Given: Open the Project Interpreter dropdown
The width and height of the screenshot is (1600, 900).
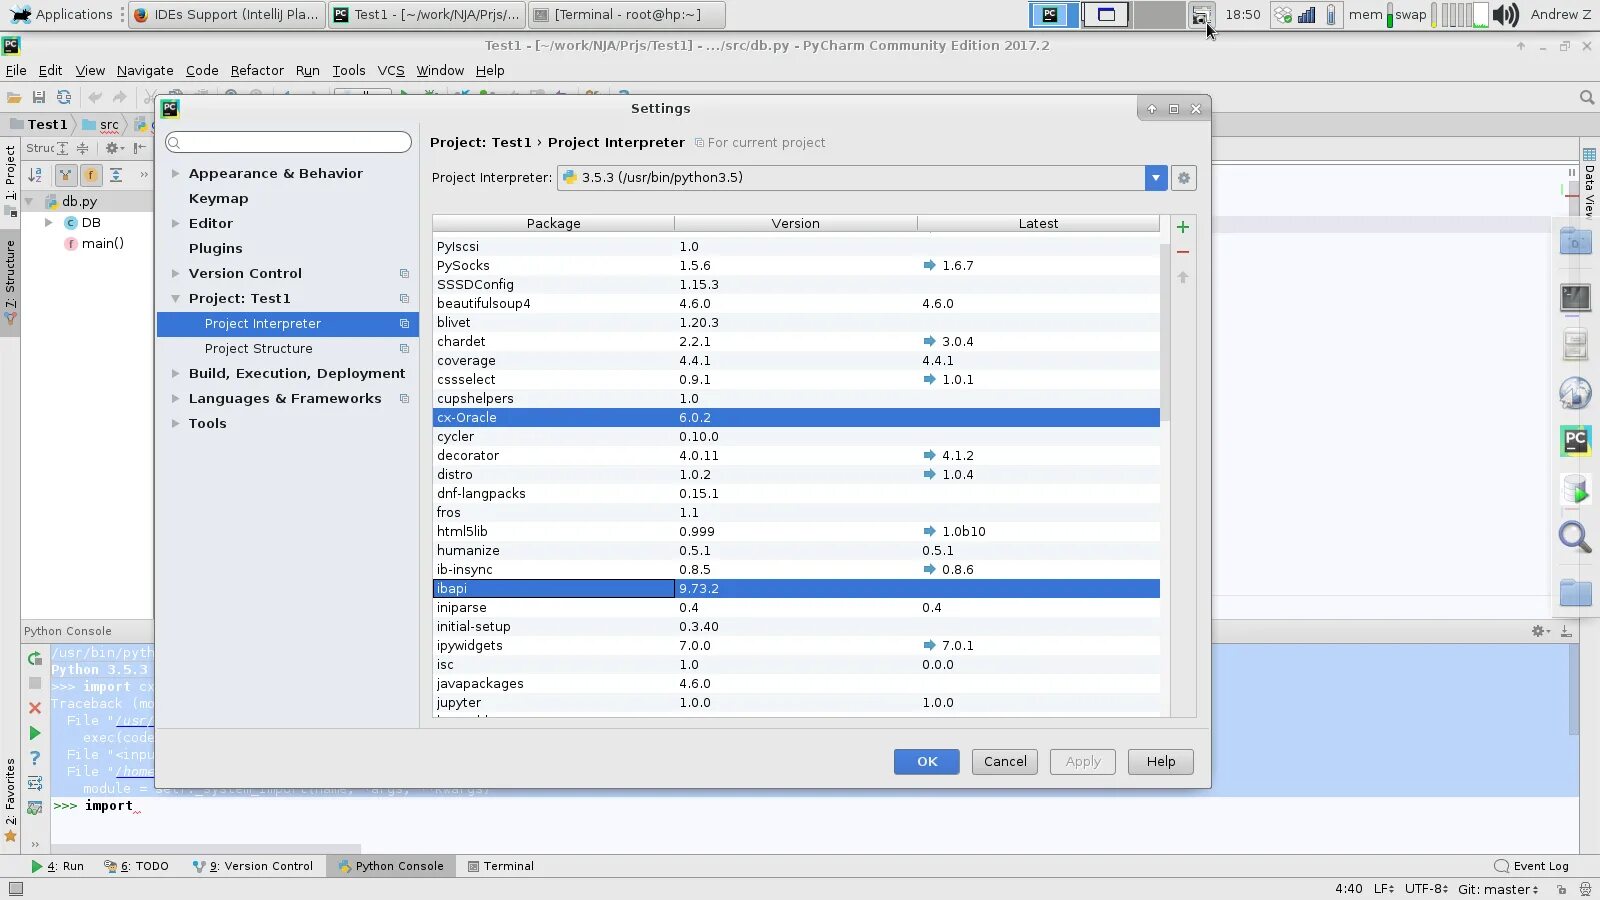Looking at the screenshot, I should coord(1156,178).
